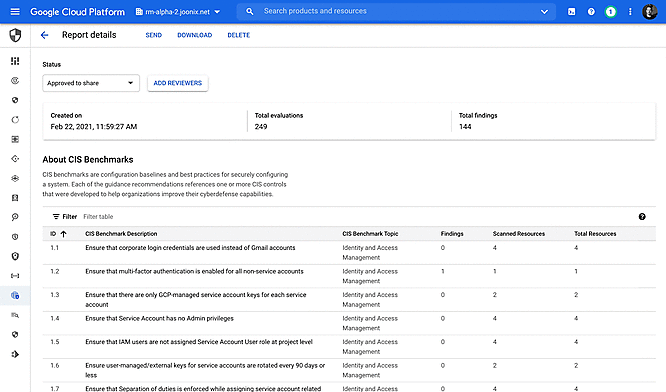The width and height of the screenshot is (666, 392).
Task: Click the highlighted Compliance sidebar icon
Action: (x=15, y=295)
